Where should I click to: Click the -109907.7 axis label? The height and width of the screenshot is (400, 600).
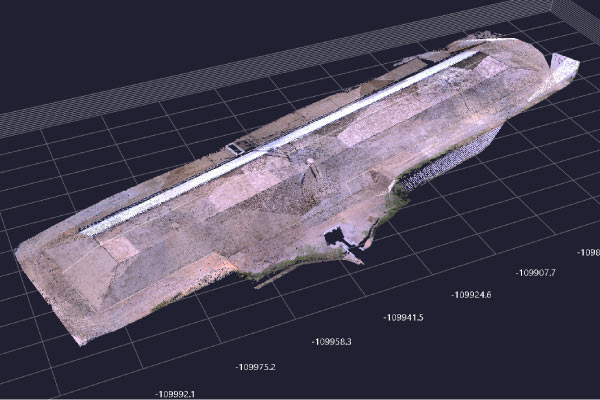pos(536,272)
